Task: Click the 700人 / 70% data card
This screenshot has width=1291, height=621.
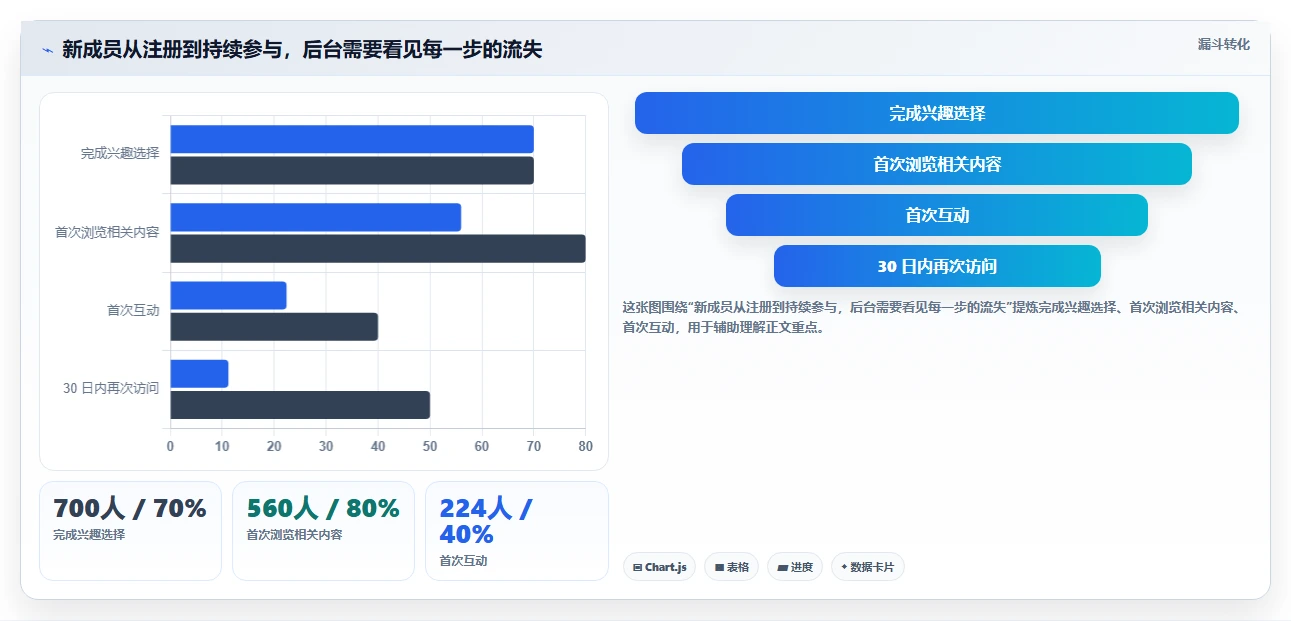Action: 130,531
